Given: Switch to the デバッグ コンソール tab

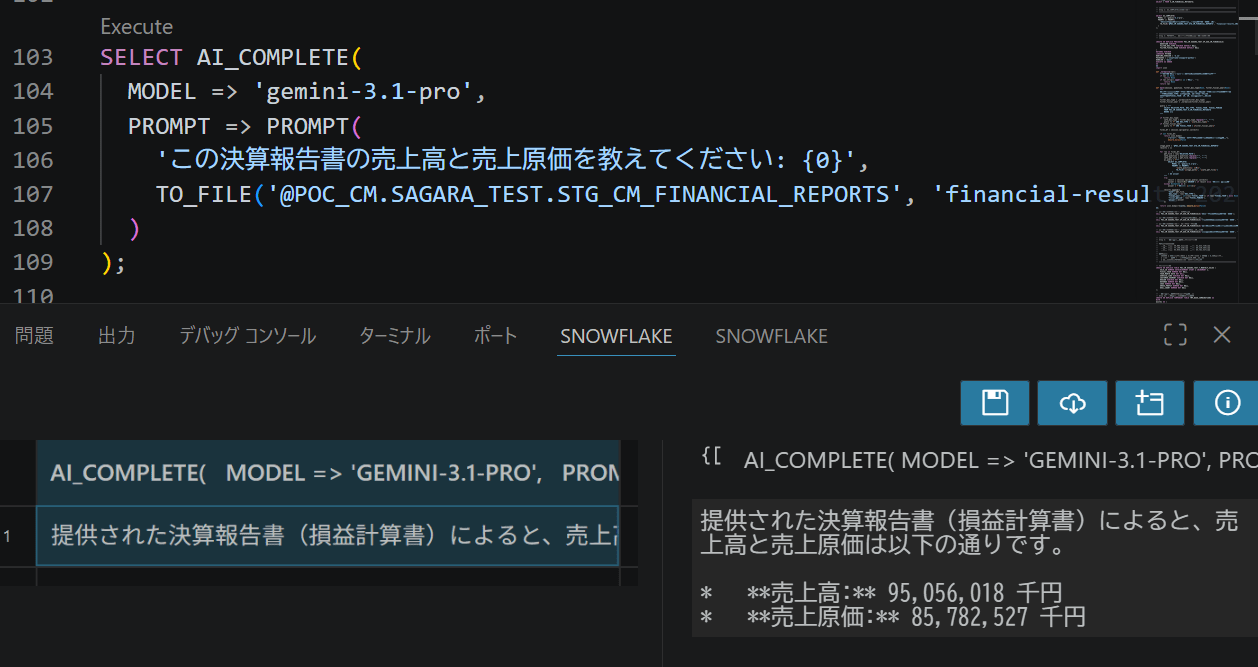Looking at the screenshot, I should [x=248, y=336].
